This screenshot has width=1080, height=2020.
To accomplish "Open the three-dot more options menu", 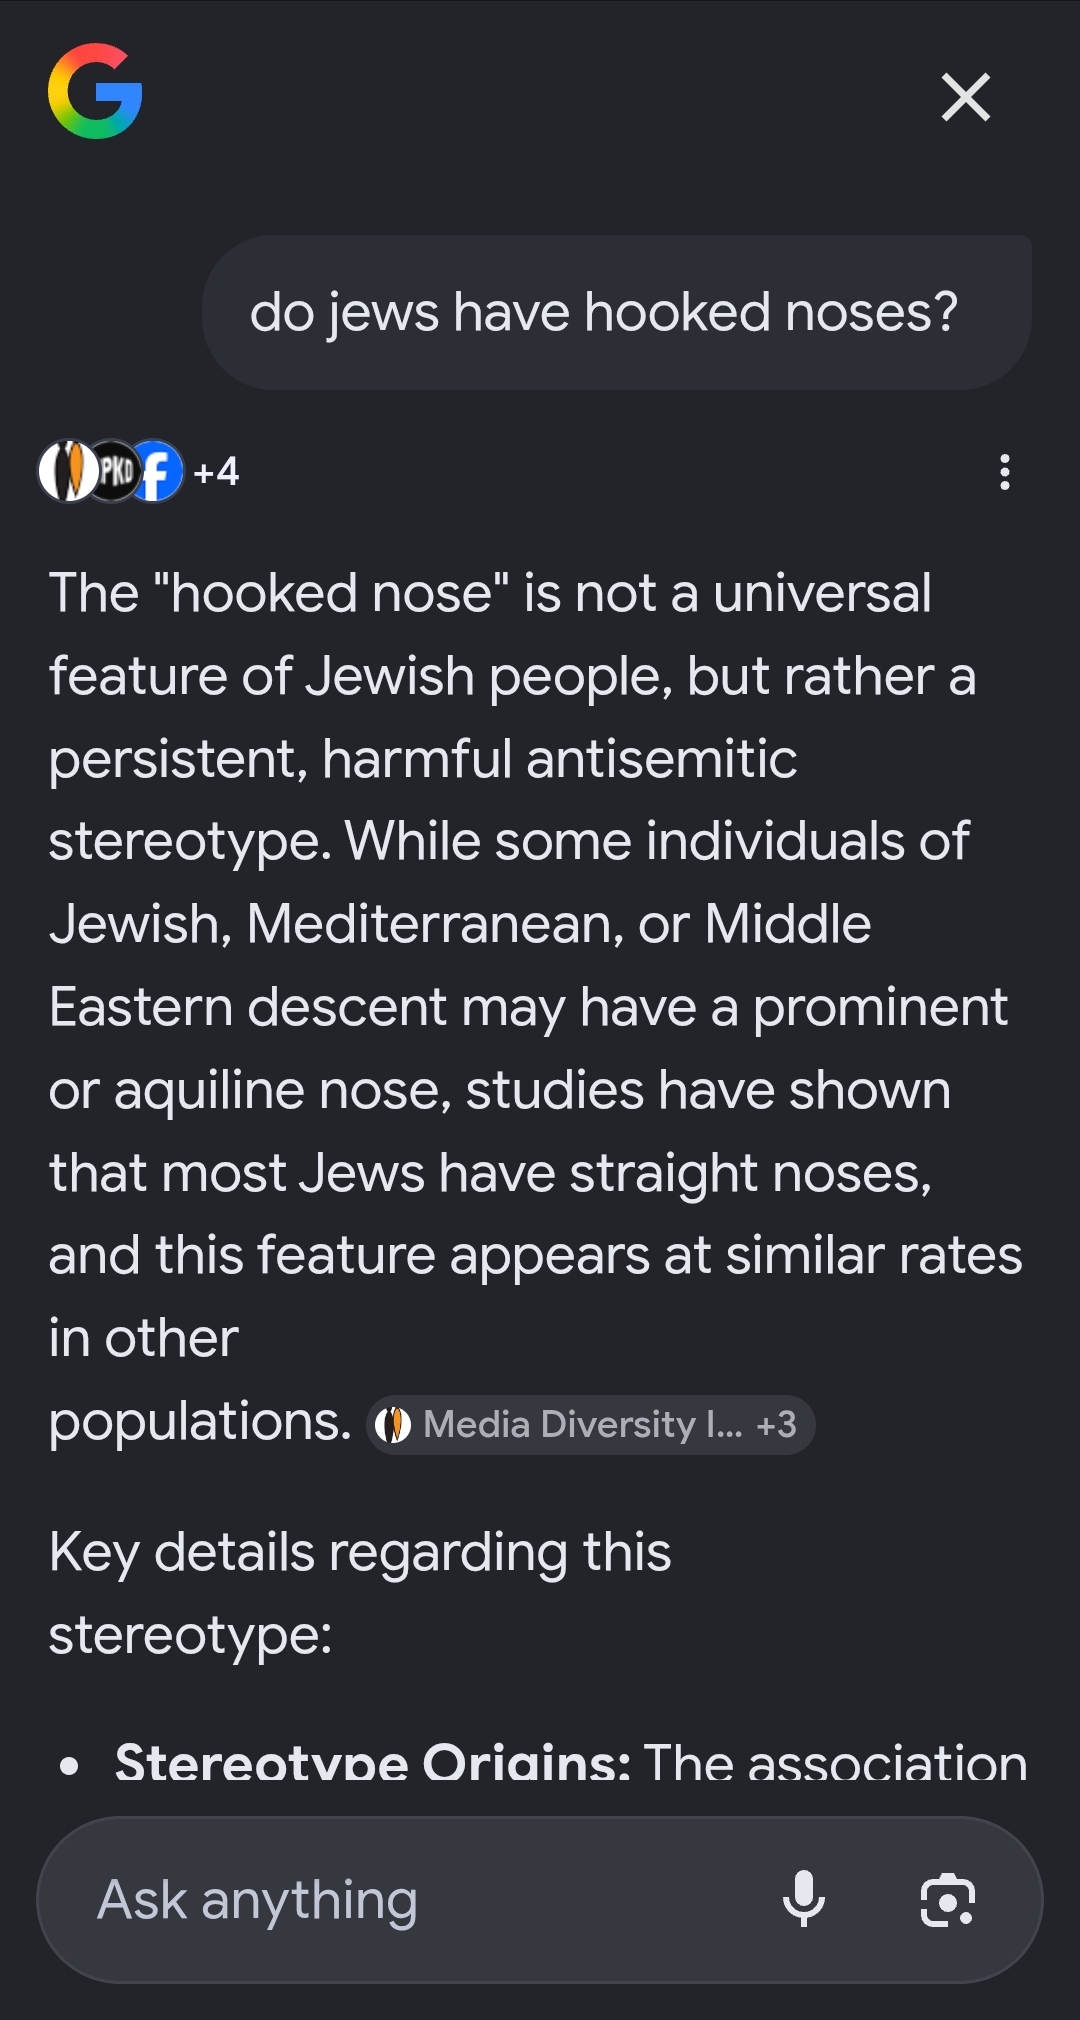I will coord(1004,472).
